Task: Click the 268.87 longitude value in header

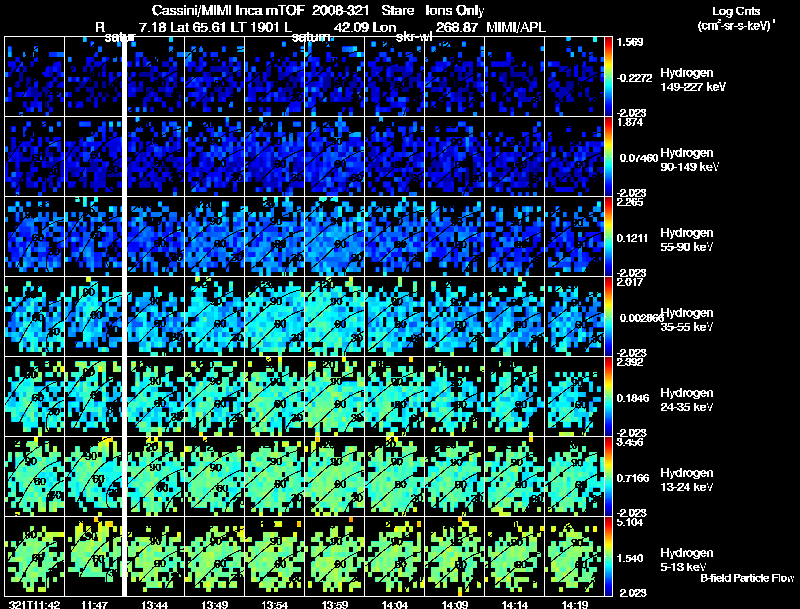Action: 456,27
